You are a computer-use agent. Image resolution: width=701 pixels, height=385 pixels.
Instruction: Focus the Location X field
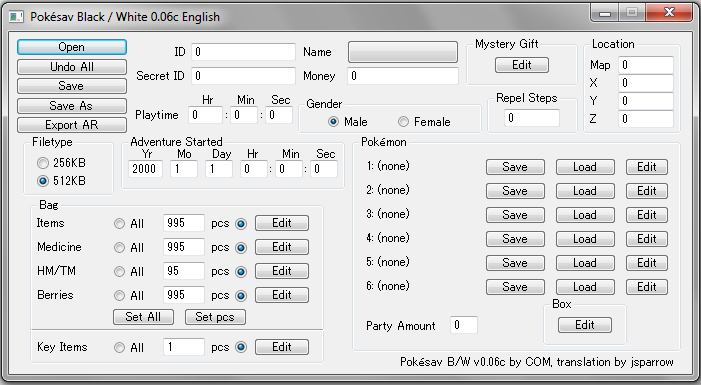point(646,83)
